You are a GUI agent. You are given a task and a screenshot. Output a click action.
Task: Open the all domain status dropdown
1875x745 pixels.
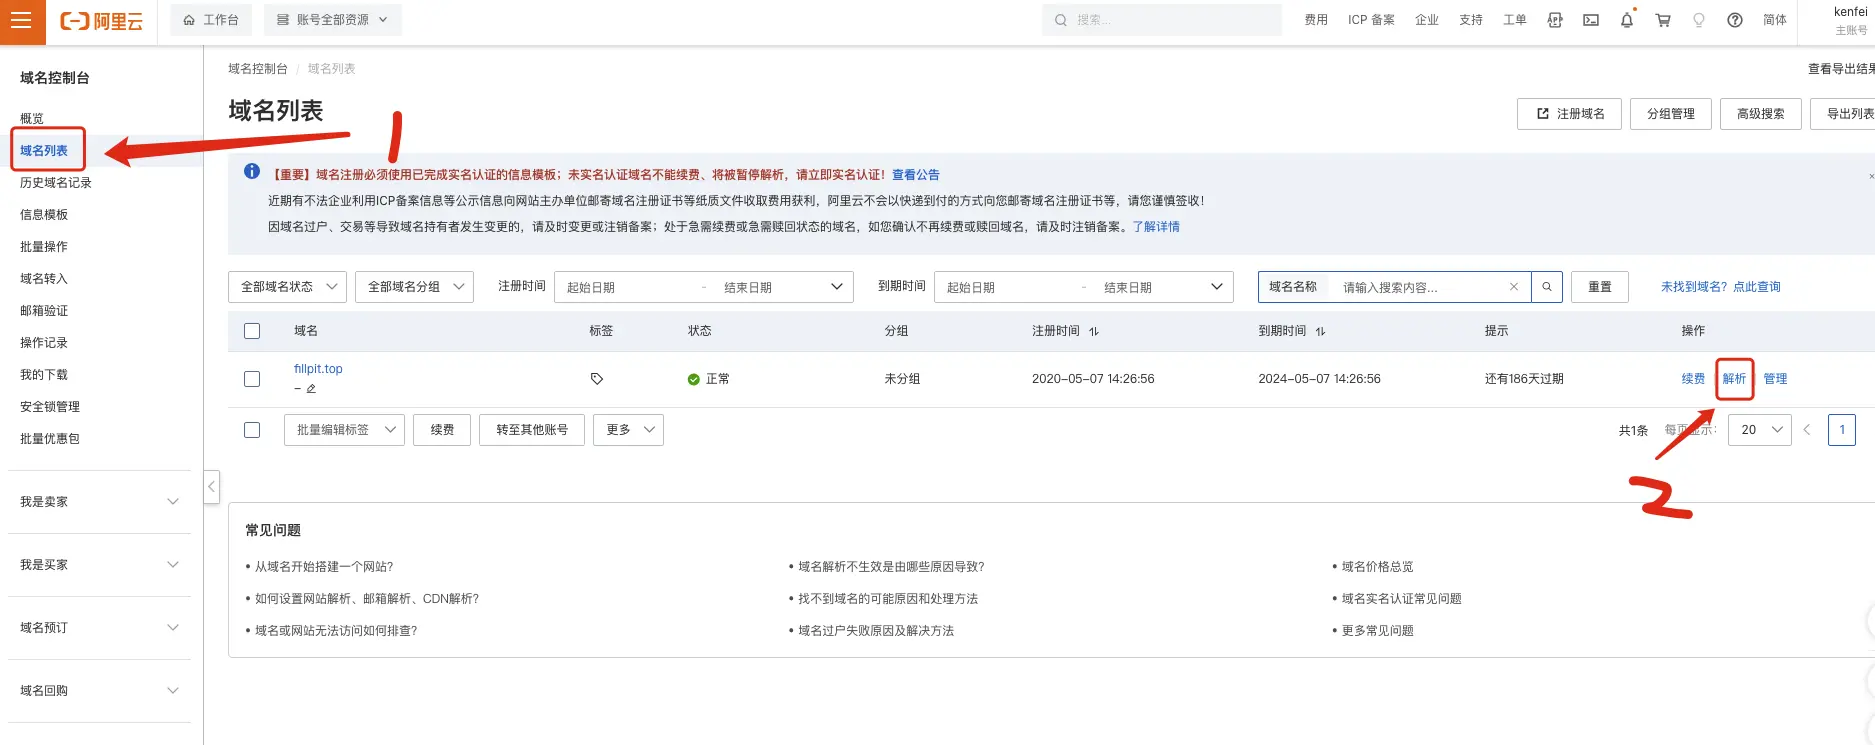[288, 287]
